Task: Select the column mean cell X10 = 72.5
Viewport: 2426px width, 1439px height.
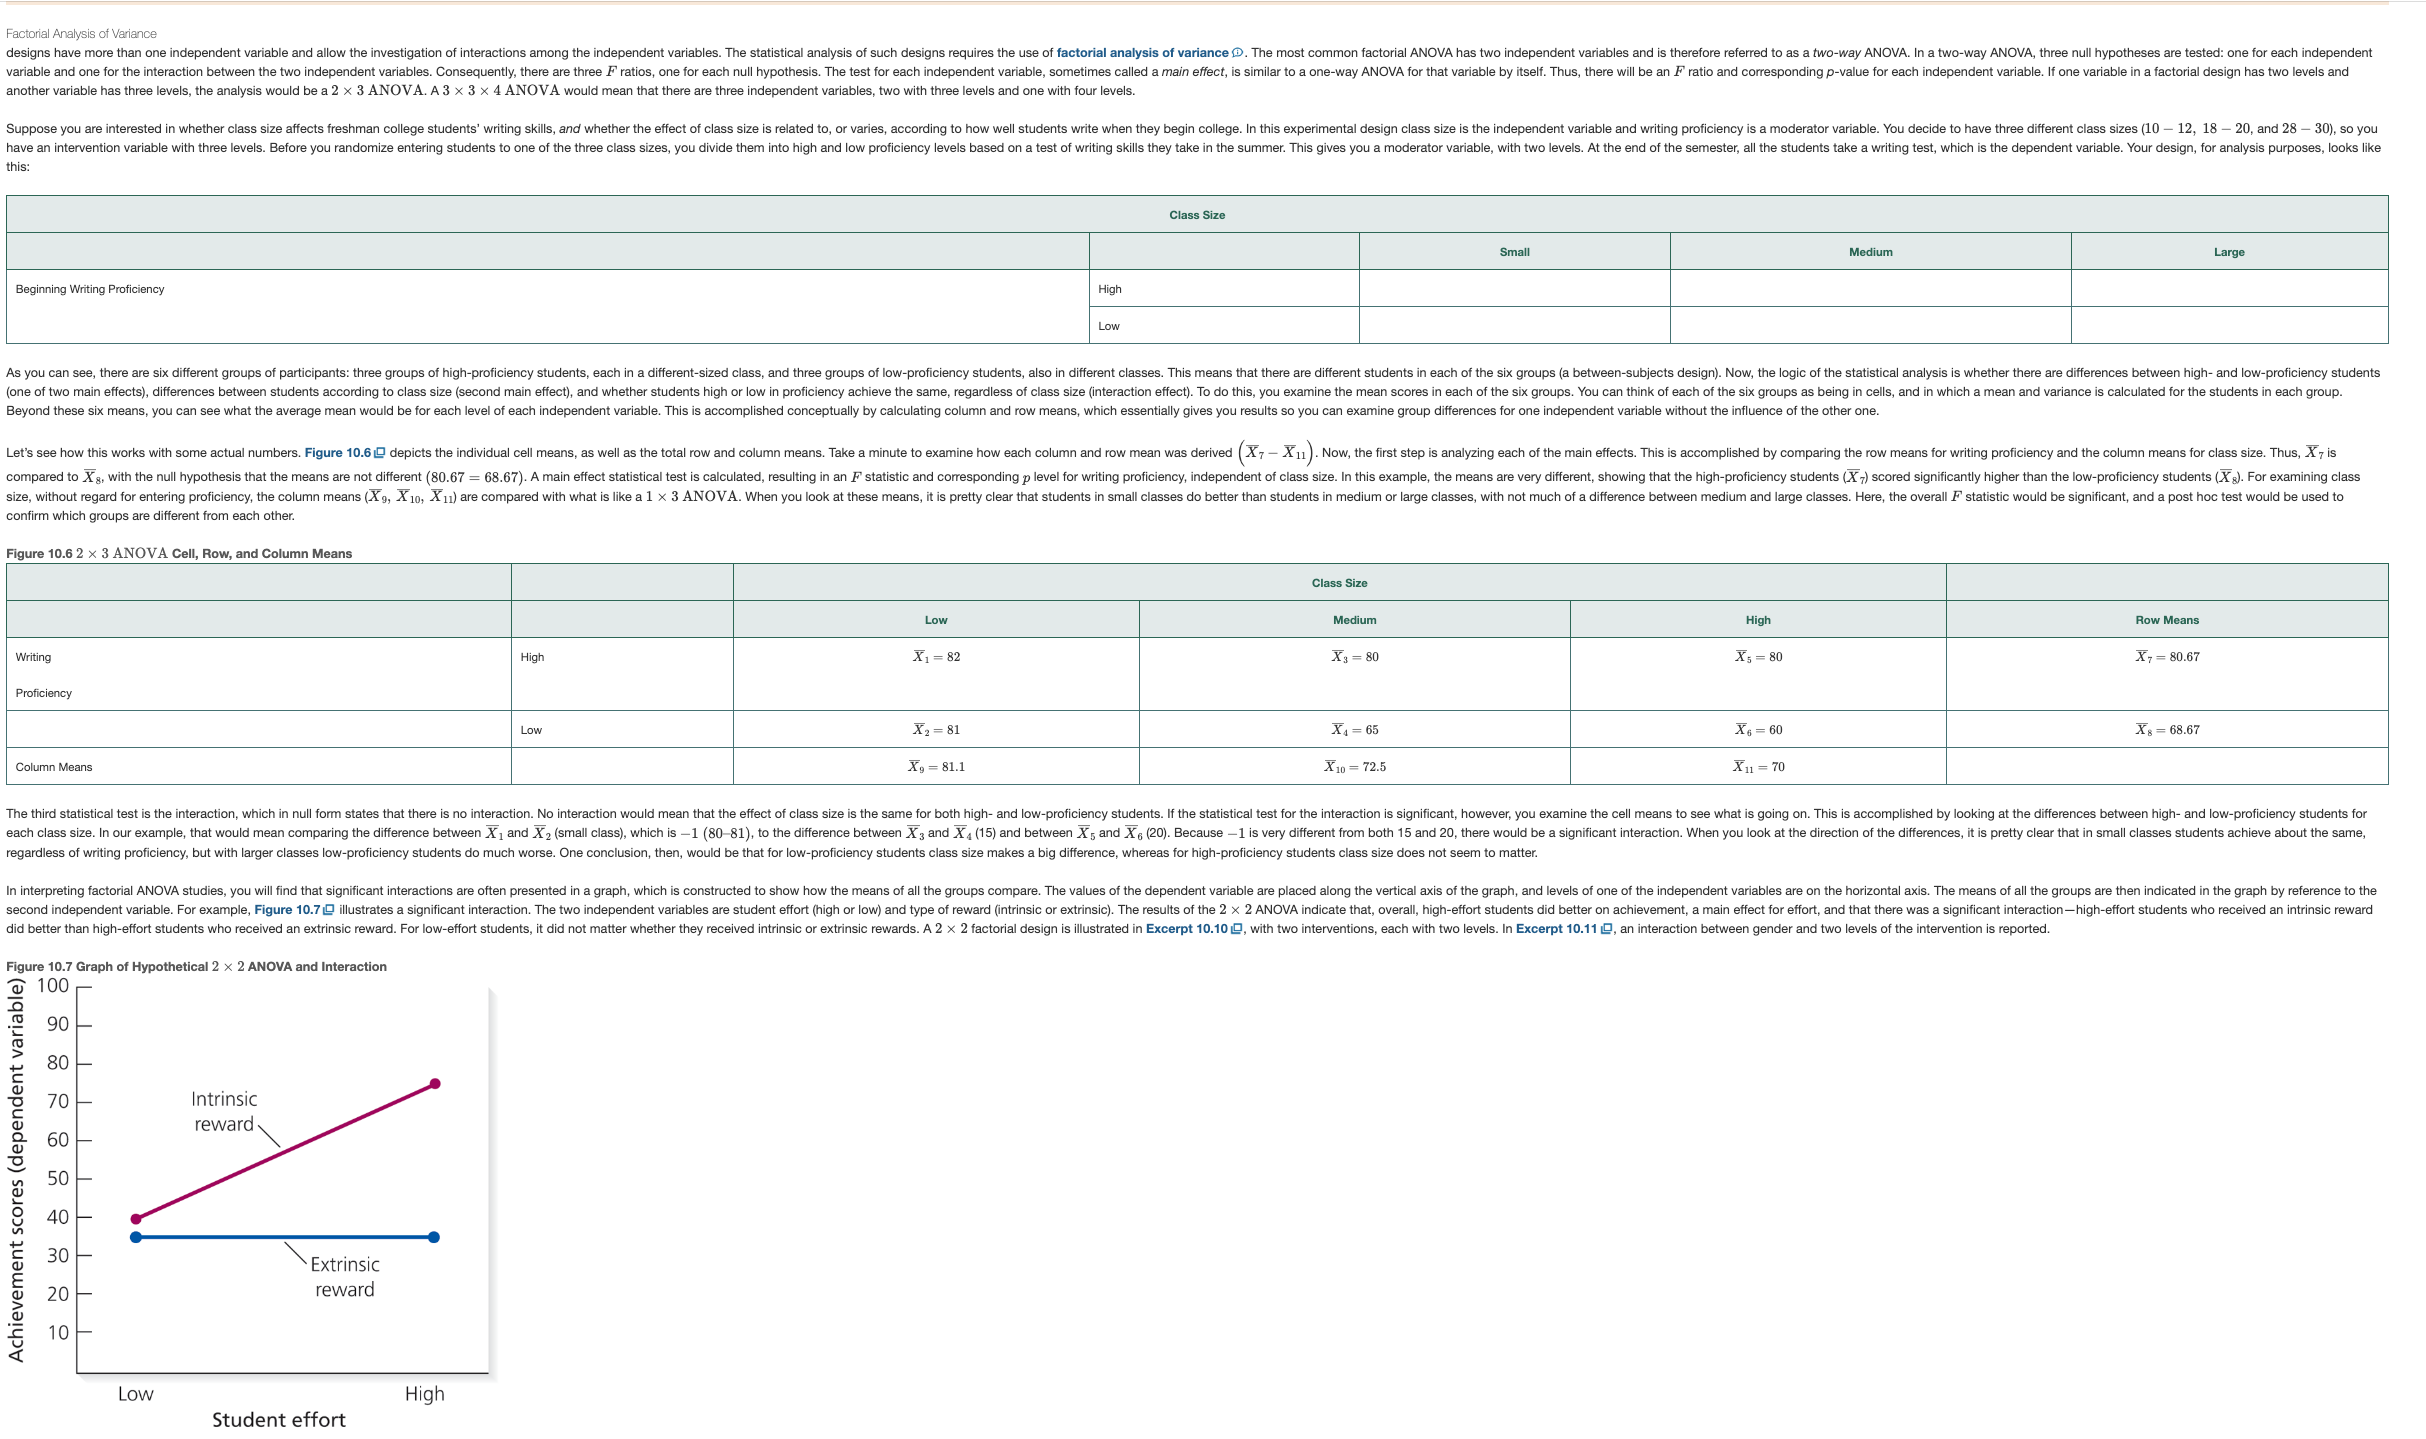Action: click(1354, 767)
